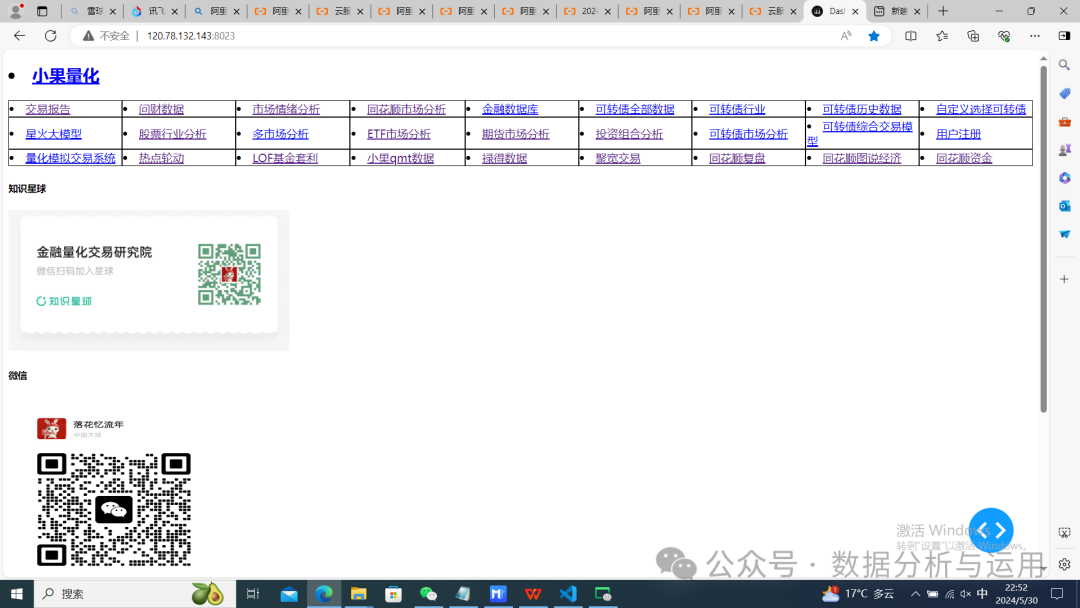Open the Outlook icon in the sidebar

point(1064,206)
